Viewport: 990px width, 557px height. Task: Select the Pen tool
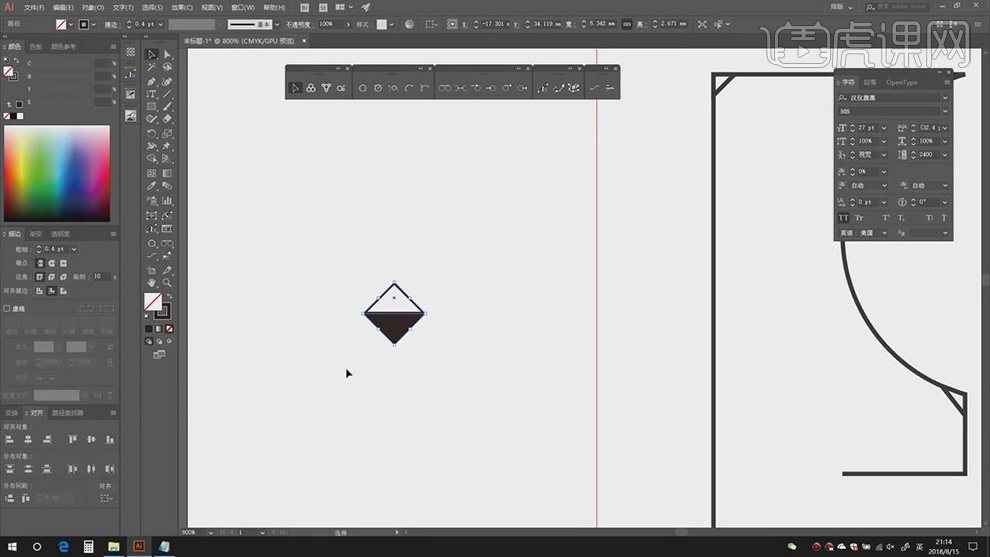(151, 81)
